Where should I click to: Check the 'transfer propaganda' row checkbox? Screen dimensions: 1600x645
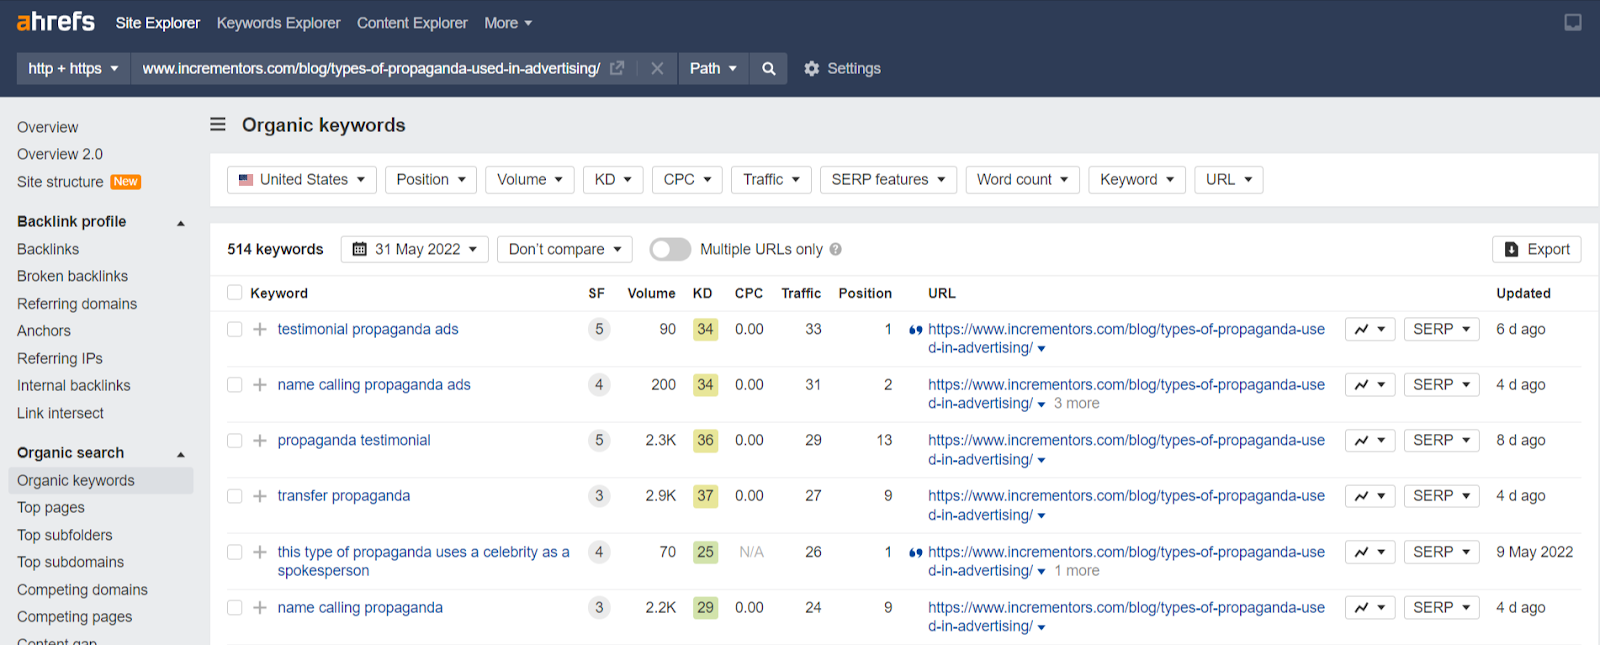[x=235, y=496]
